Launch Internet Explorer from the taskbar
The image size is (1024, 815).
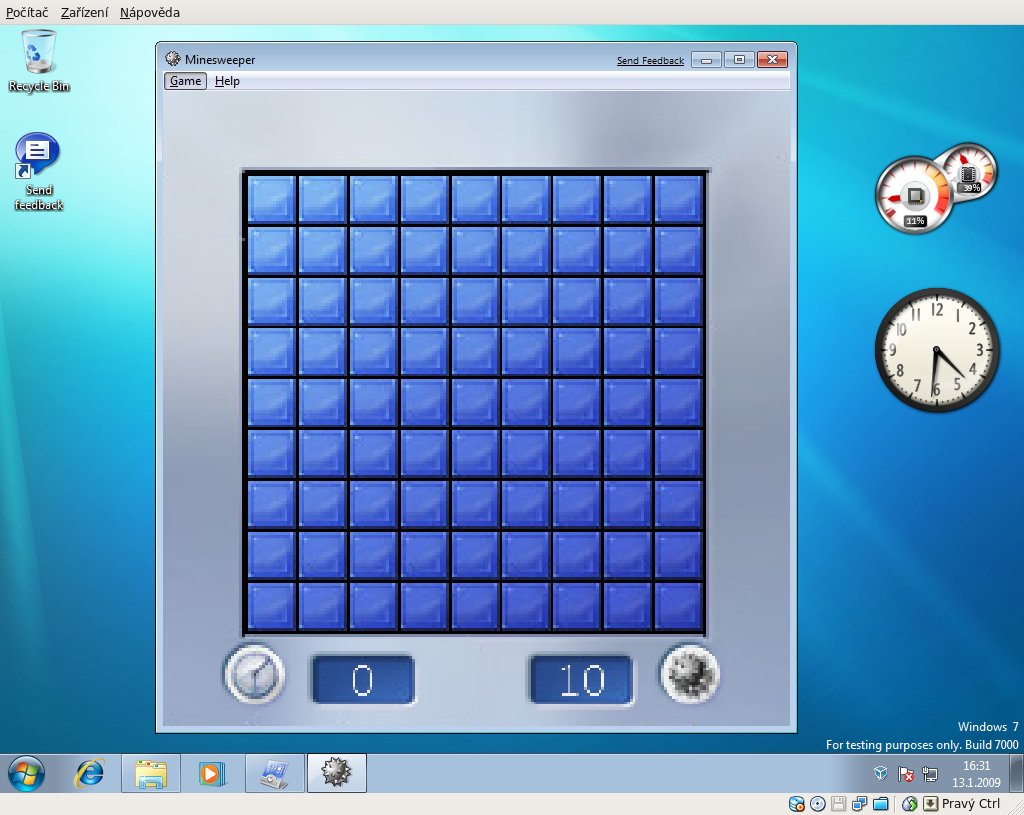click(x=89, y=773)
